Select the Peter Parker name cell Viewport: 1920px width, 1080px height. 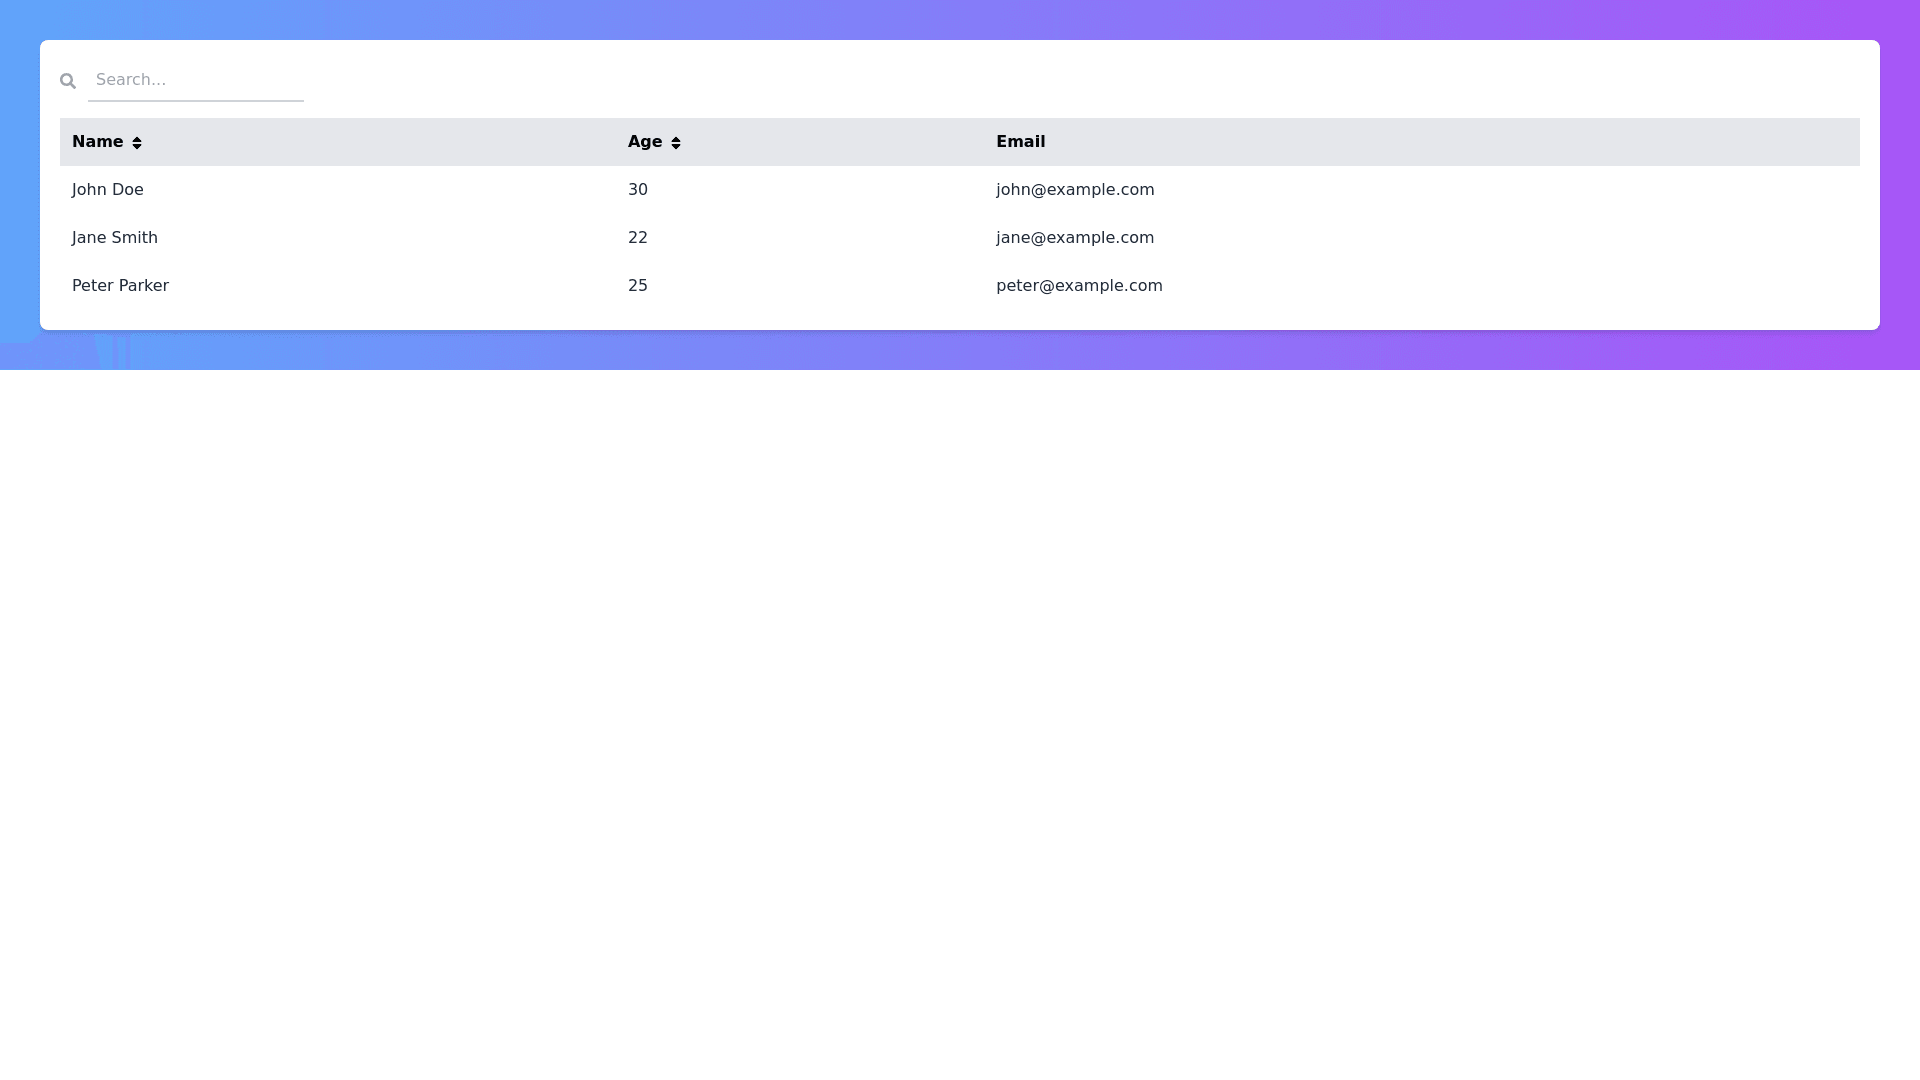click(120, 286)
